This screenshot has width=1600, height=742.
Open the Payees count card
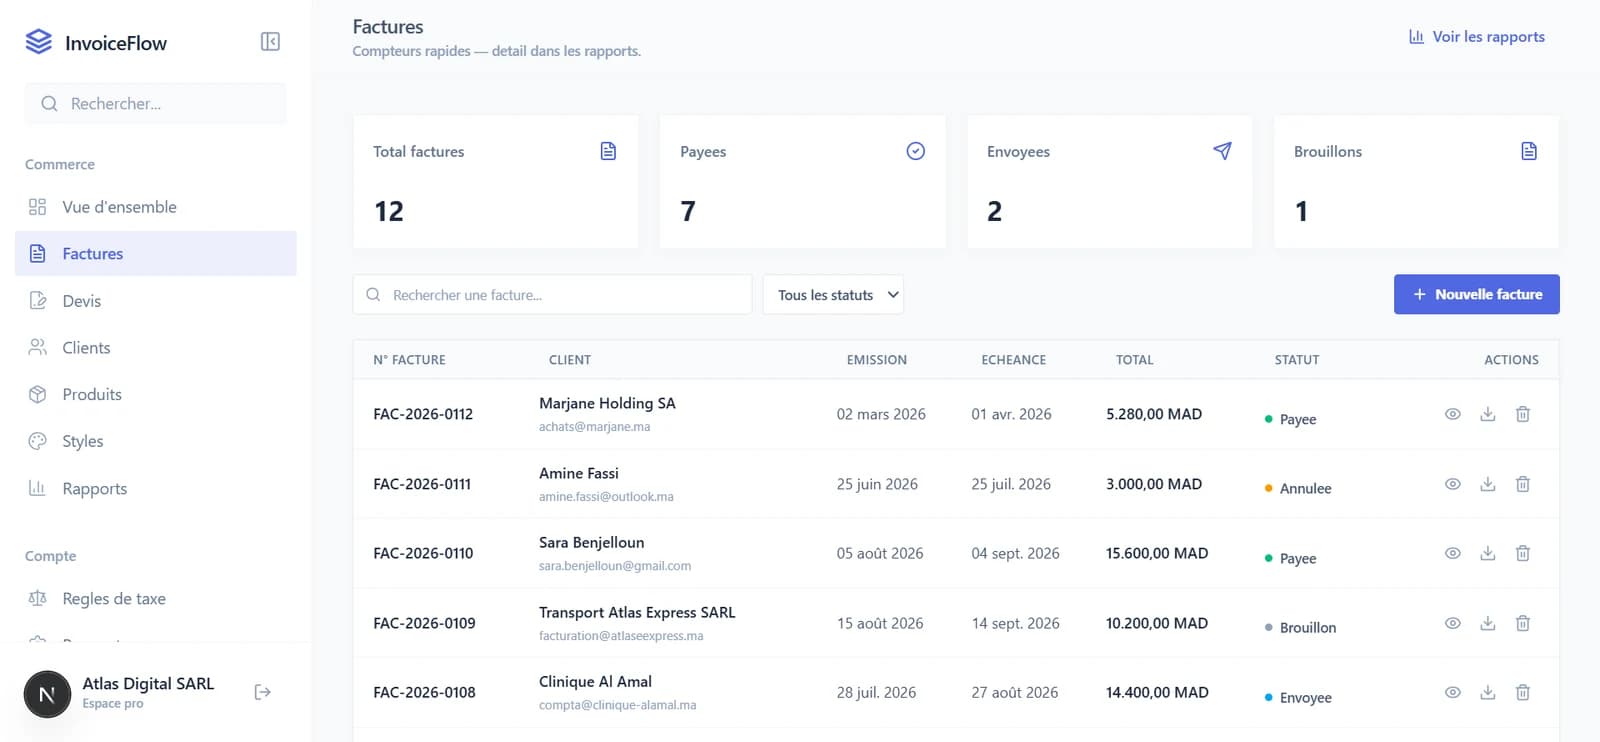coord(803,182)
